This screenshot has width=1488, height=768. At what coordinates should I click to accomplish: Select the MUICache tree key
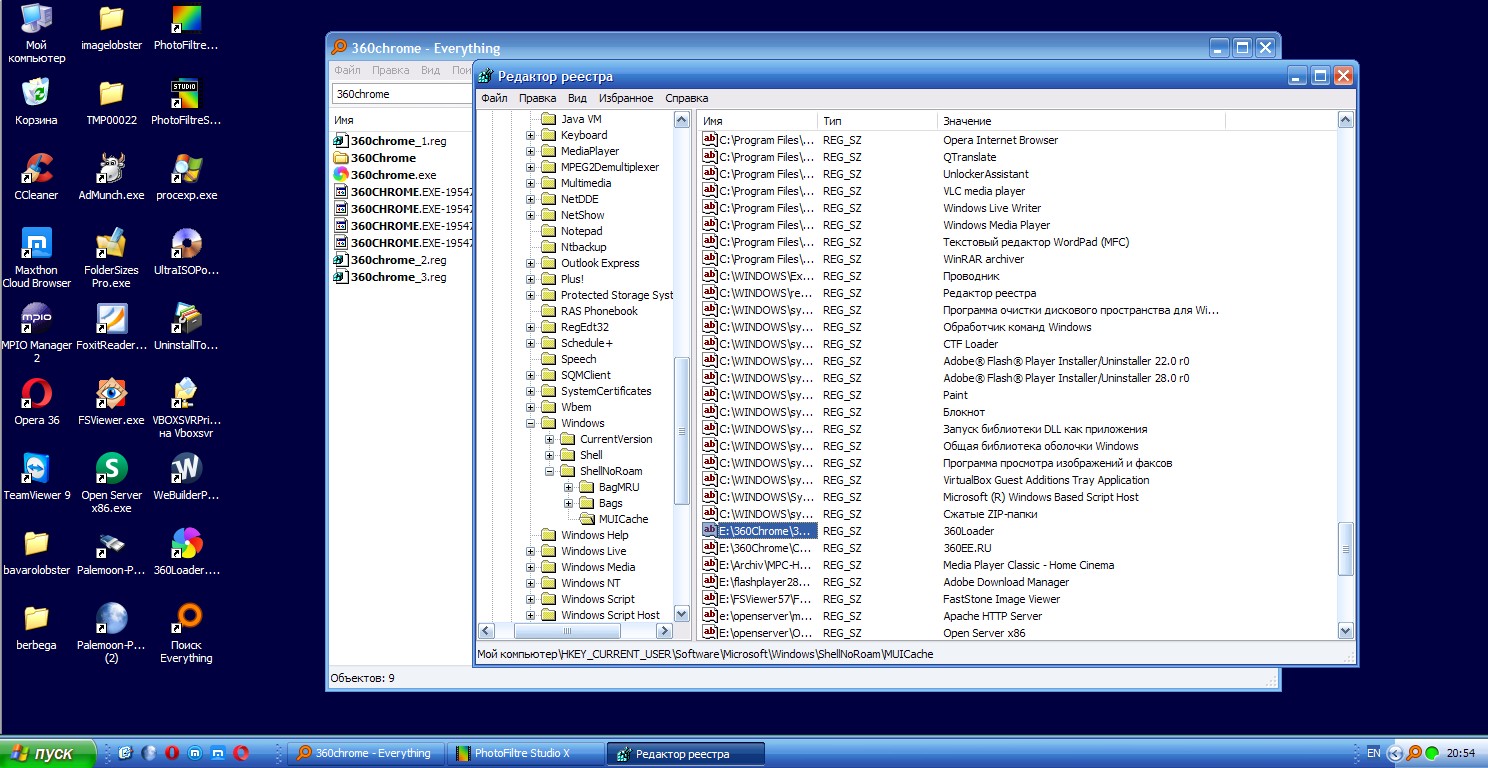click(623, 519)
